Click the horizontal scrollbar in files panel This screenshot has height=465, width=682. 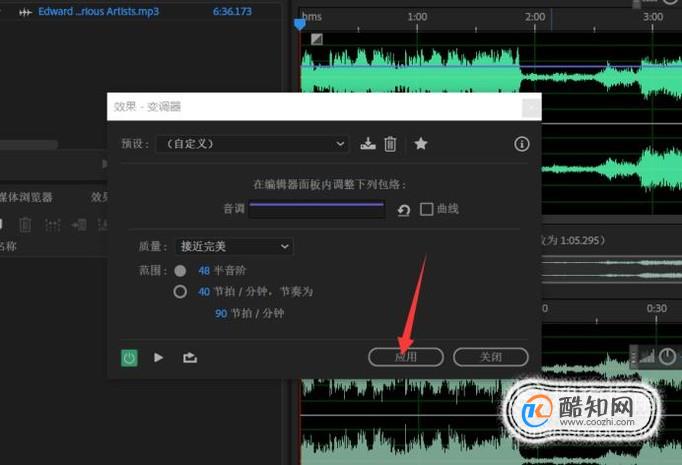[x=29, y=144]
